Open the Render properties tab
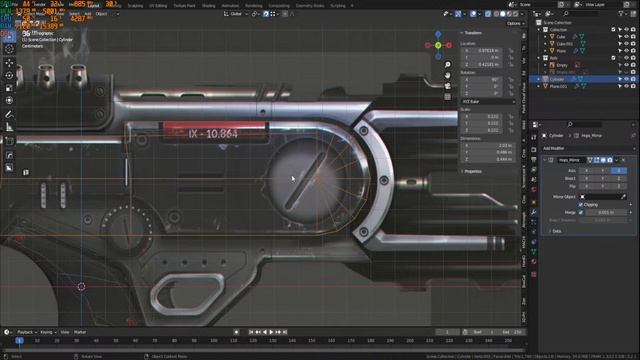The width and height of the screenshot is (640, 360). [x=533, y=149]
